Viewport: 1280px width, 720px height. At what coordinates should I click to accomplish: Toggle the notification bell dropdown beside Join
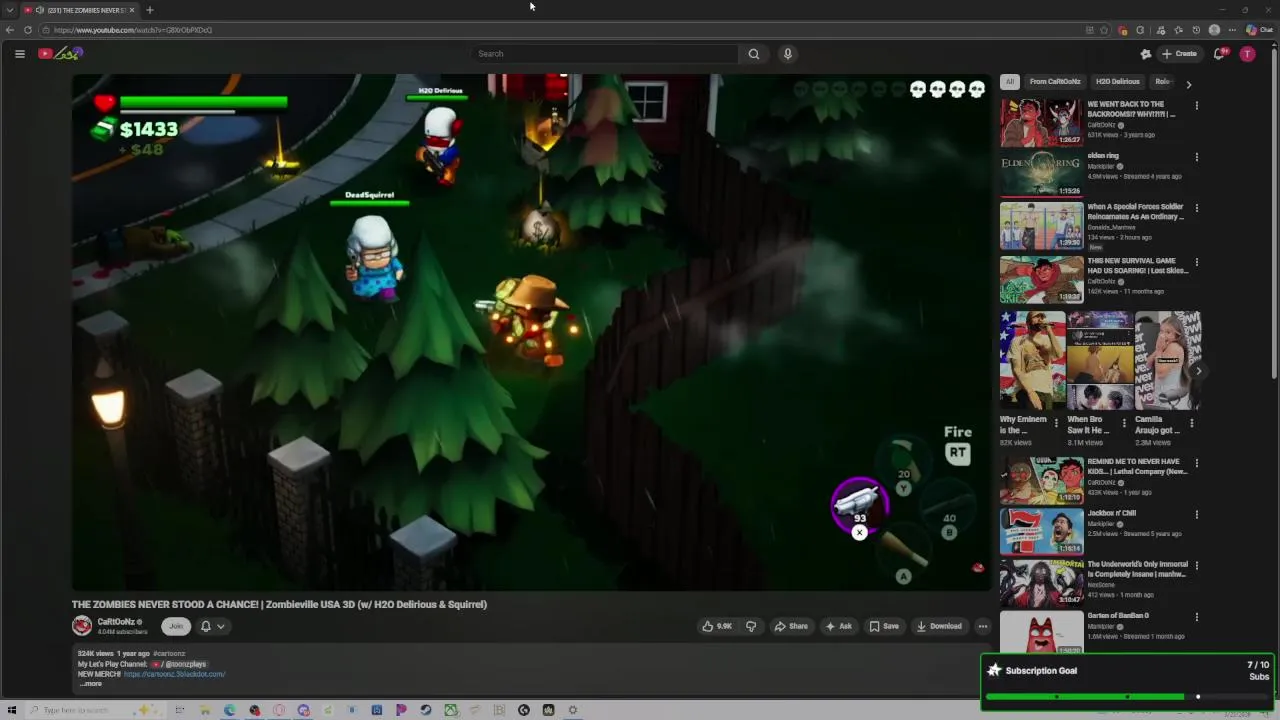coord(212,626)
